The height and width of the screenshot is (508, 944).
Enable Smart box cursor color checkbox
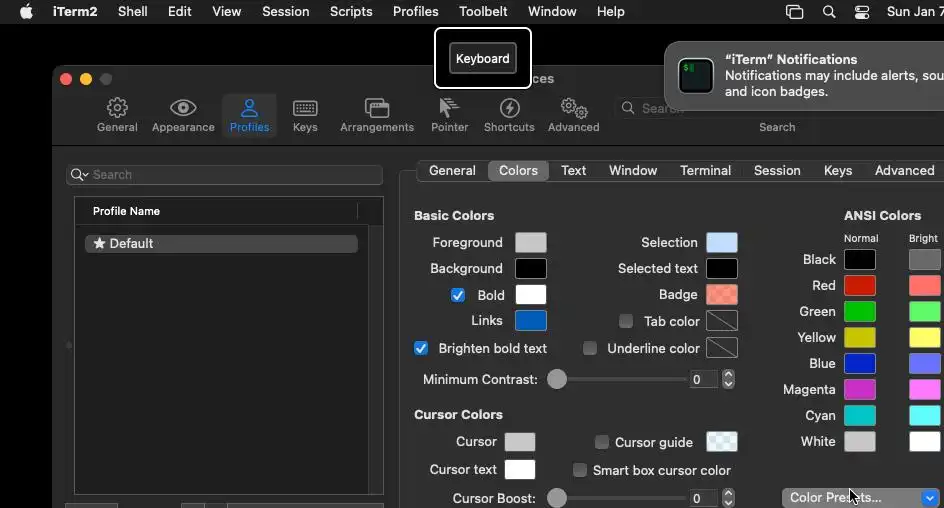coord(580,470)
